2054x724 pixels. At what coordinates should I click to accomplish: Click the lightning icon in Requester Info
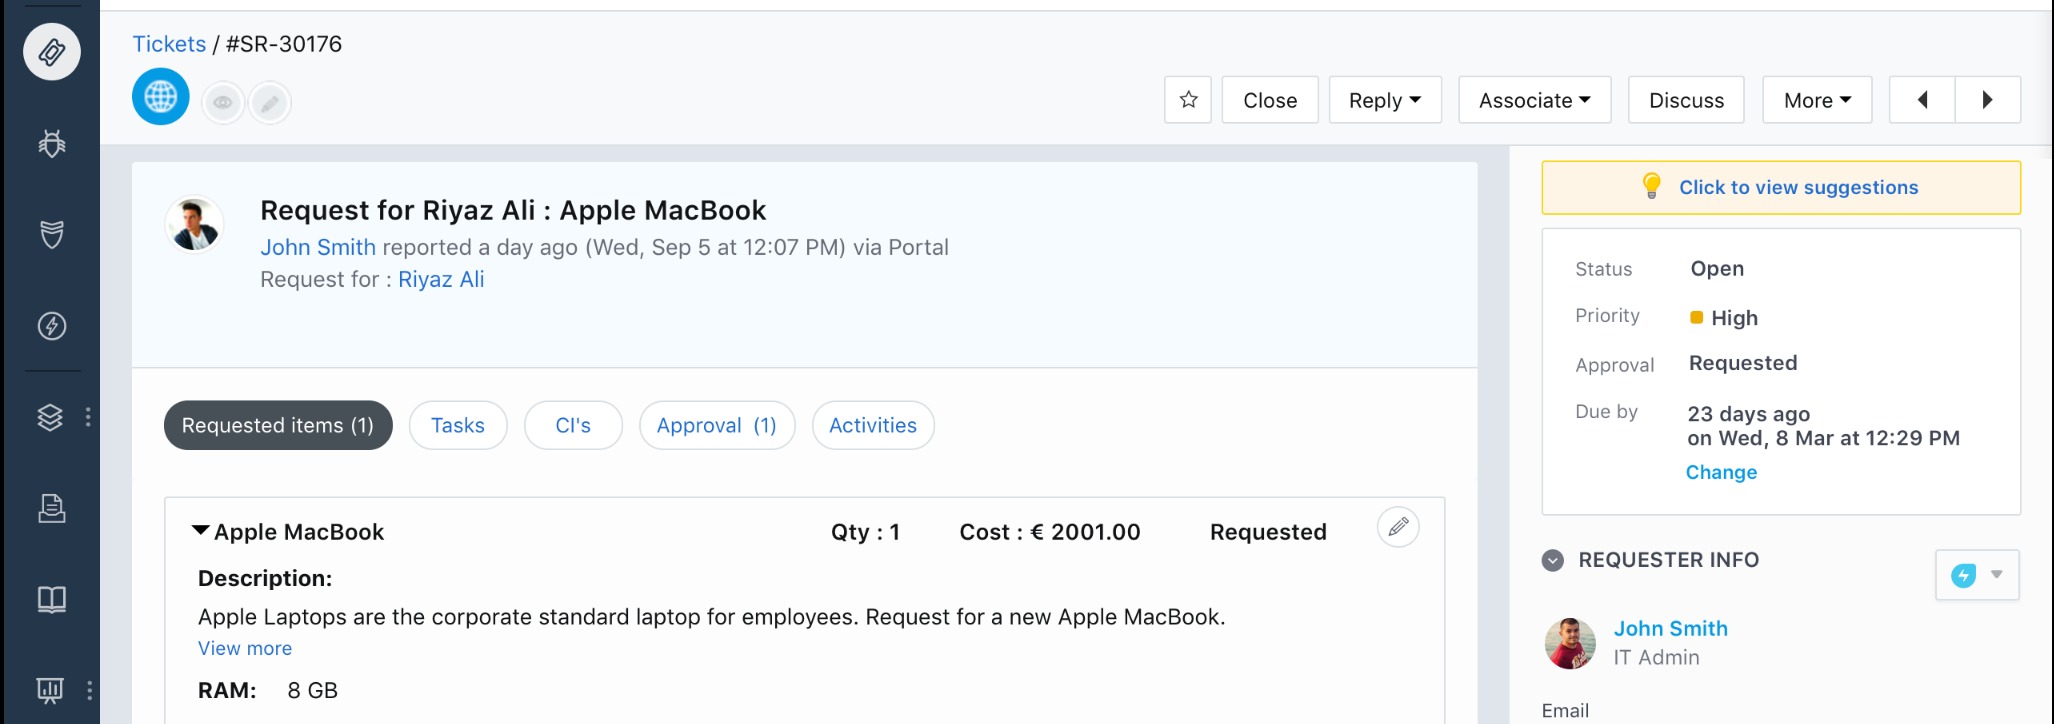tap(1964, 575)
